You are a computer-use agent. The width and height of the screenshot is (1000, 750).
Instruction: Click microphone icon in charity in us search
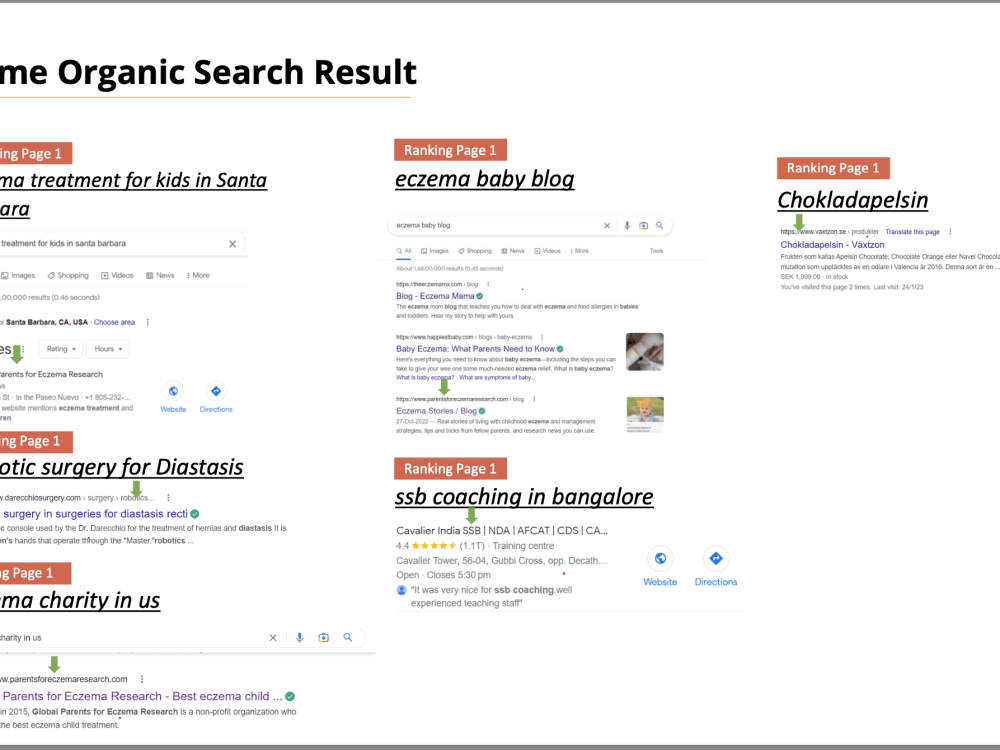(x=300, y=638)
